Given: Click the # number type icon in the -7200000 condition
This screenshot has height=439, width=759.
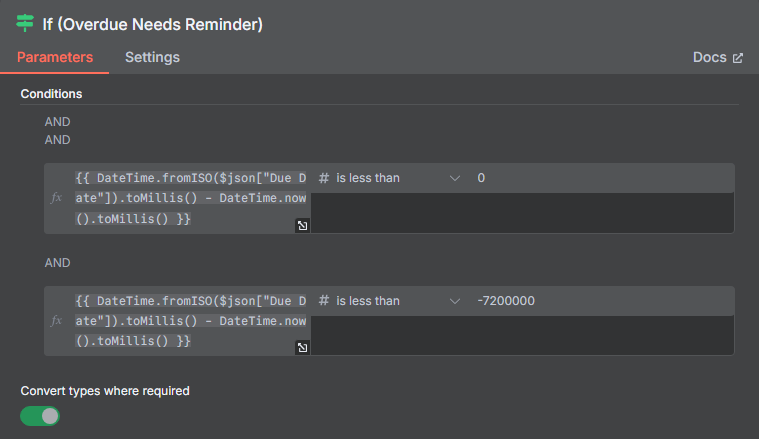Looking at the screenshot, I should 324,301.
